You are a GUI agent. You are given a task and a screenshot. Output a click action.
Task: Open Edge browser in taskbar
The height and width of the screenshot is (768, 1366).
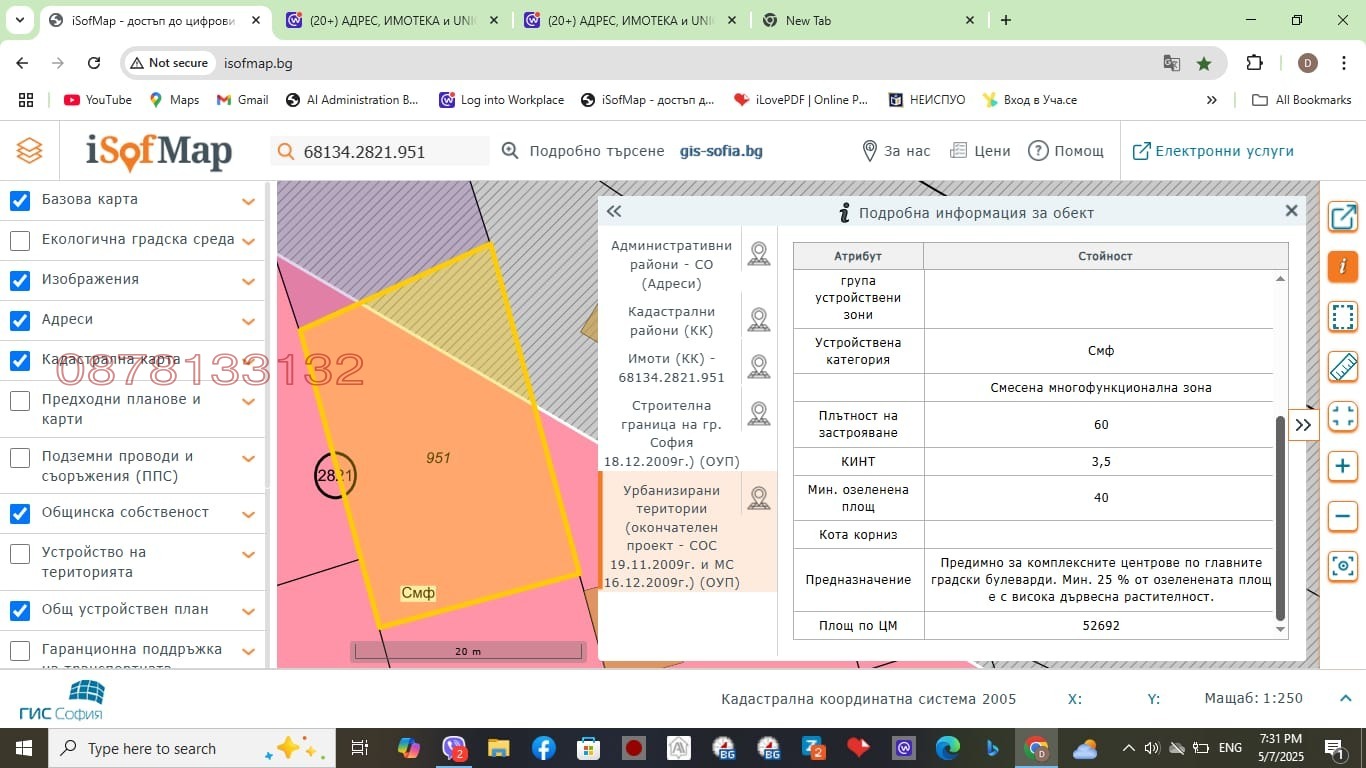click(947, 748)
